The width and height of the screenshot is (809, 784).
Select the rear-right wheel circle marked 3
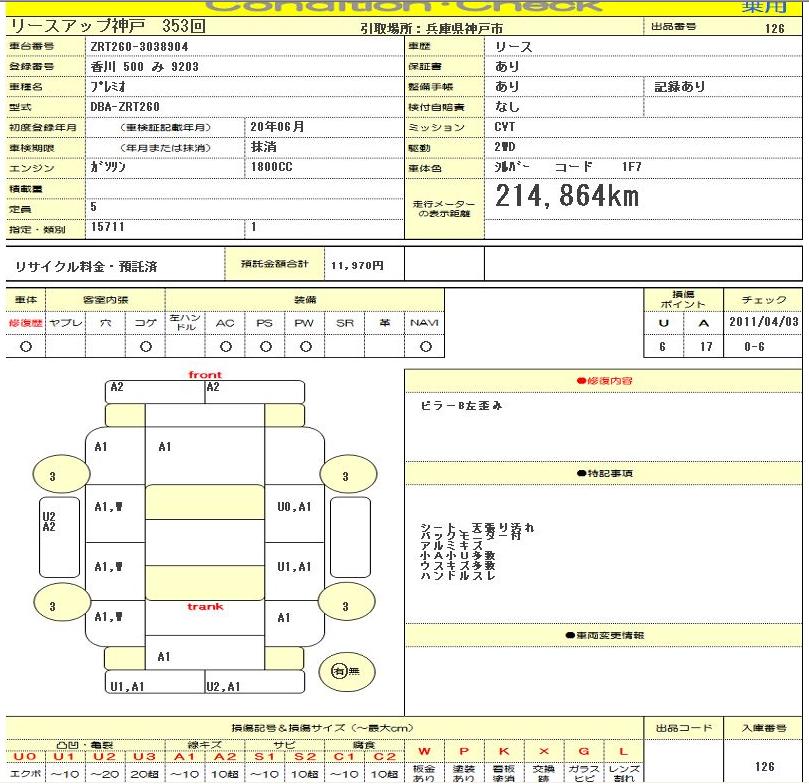click(x=345, y=606)
